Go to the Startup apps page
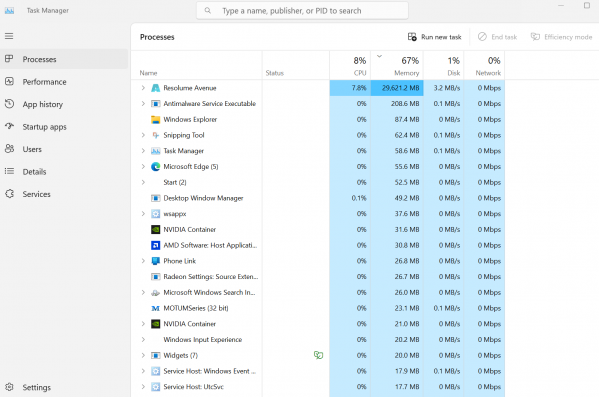Viewport: 599px width, 397px height. coord(64,127)
